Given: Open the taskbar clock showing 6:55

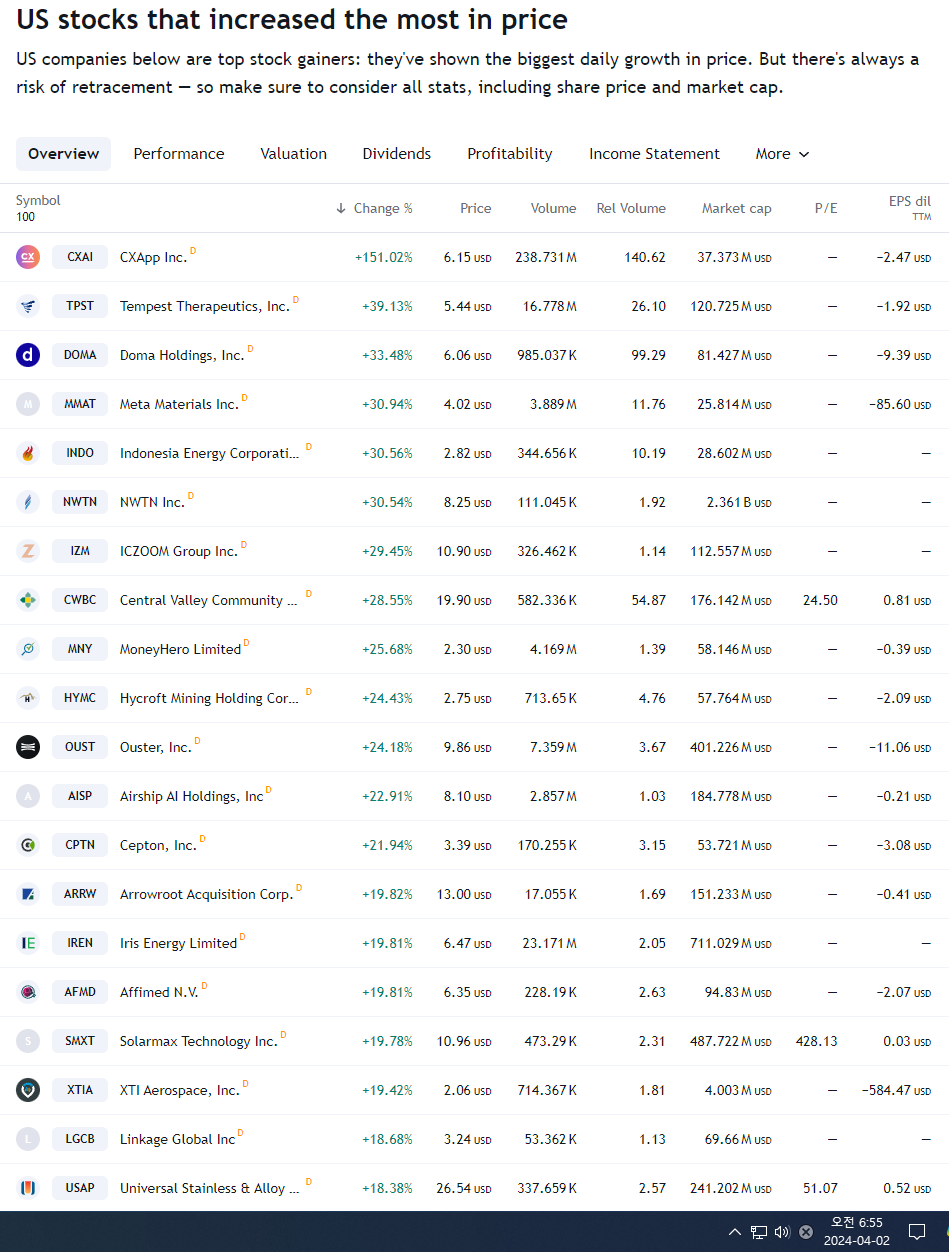Looking at the screenshot, I should (856, 1232).
